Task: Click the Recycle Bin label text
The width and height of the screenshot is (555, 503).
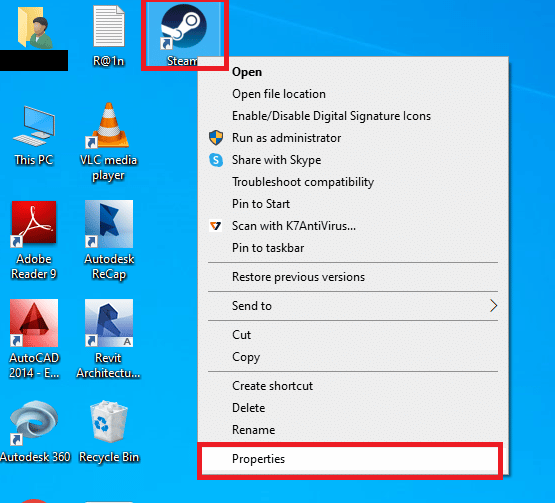Action: click(109, 457)
